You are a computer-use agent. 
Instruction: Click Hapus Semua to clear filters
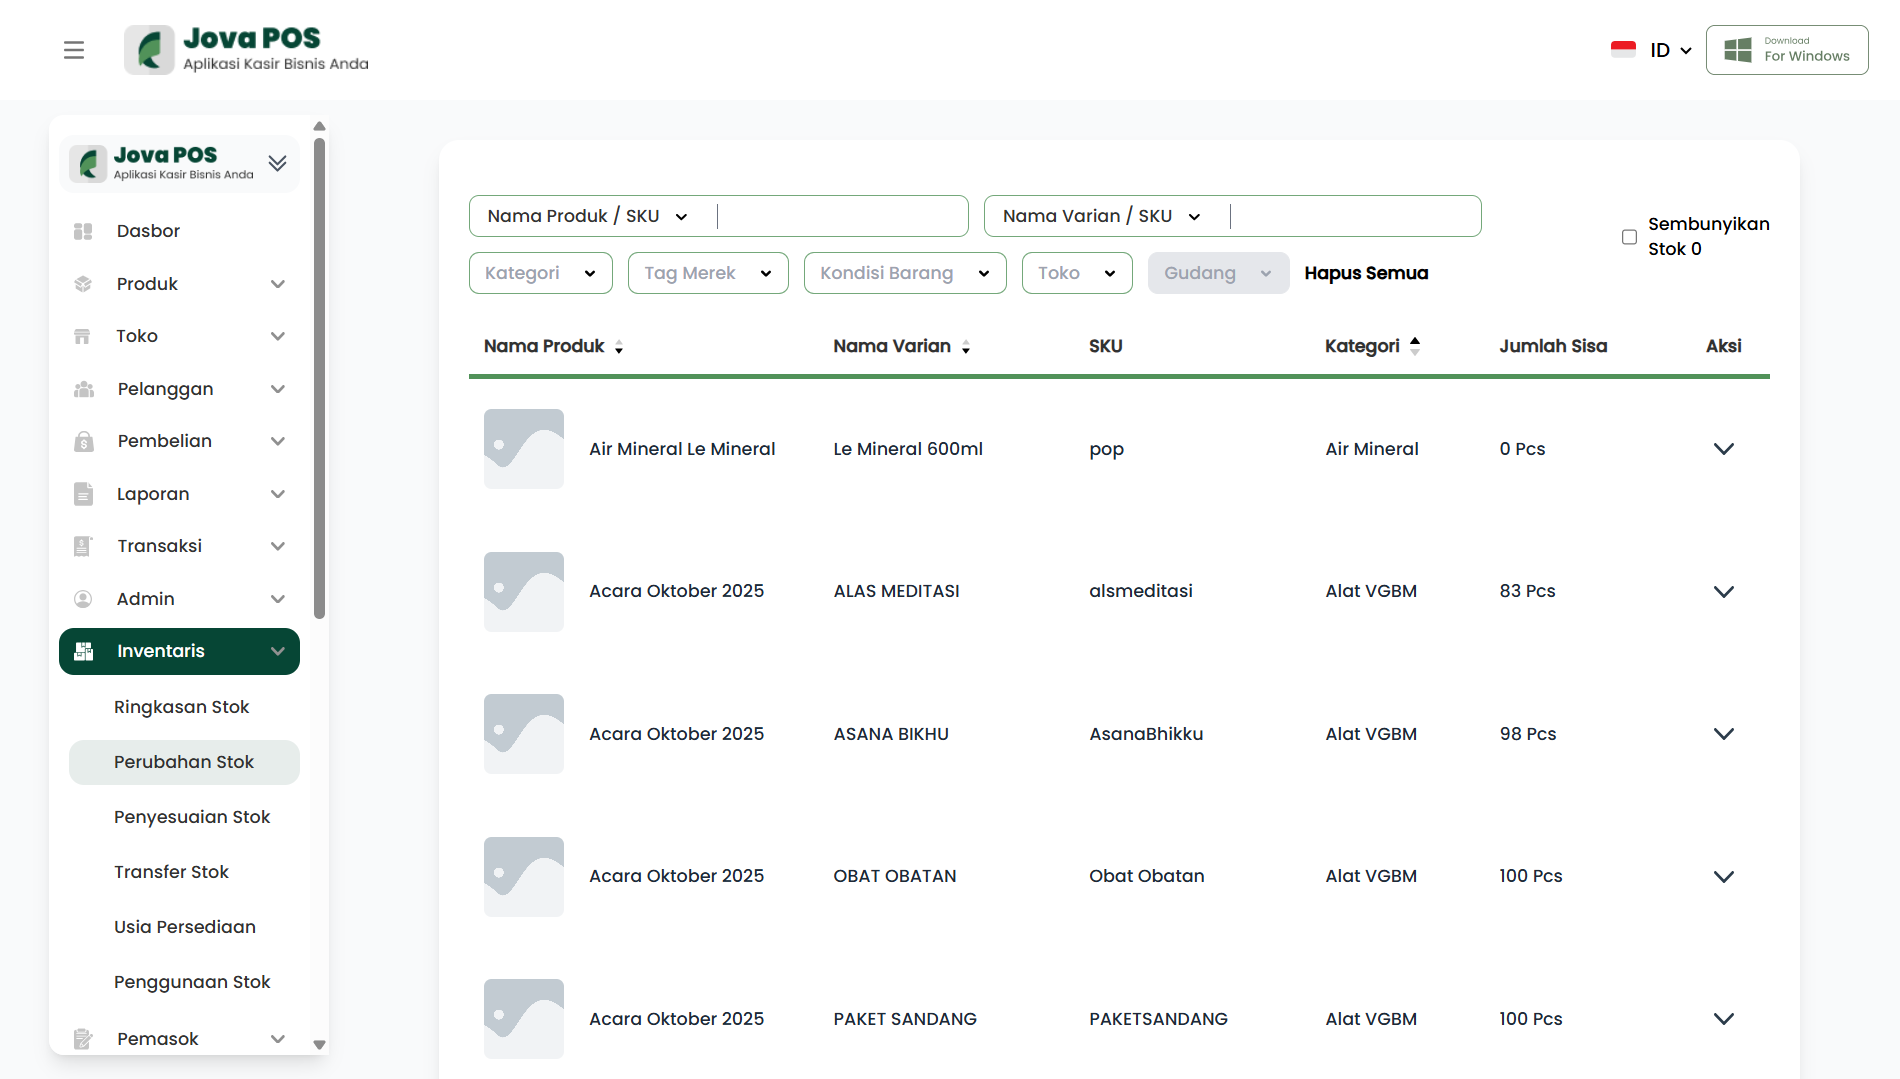click(x=1366, y=273)
